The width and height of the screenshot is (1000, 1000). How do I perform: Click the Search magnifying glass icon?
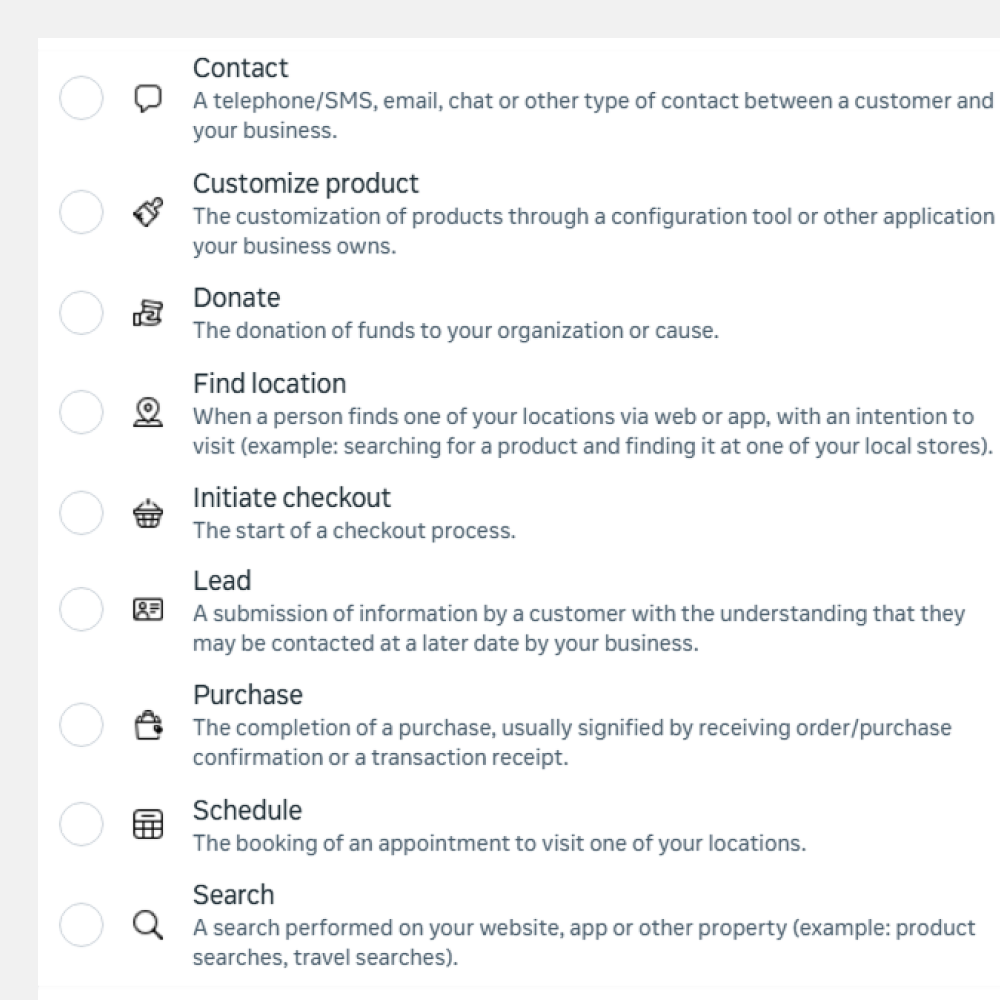click(x=150, y=925)
